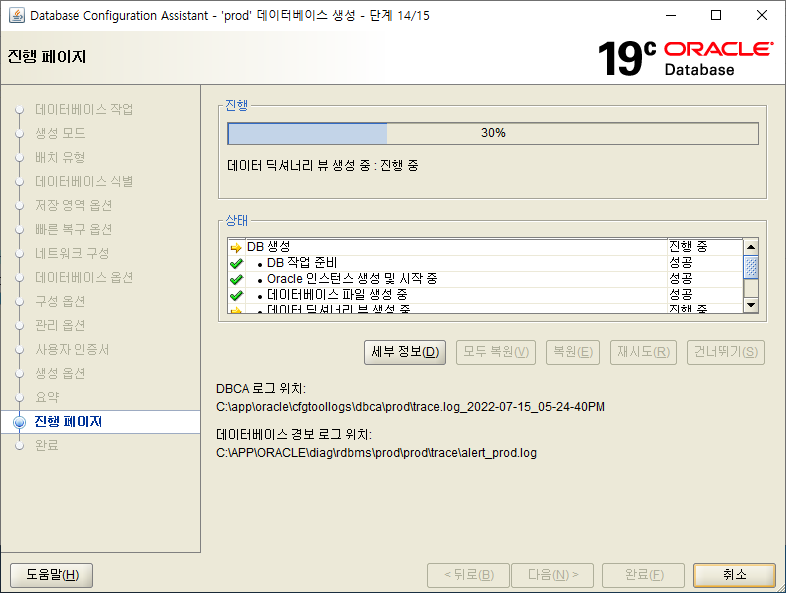The width and height of the screenshot is (786, 593).
Task: Select 데이터베이스 옵션 step in sidebar
Action: click(84, 278)
